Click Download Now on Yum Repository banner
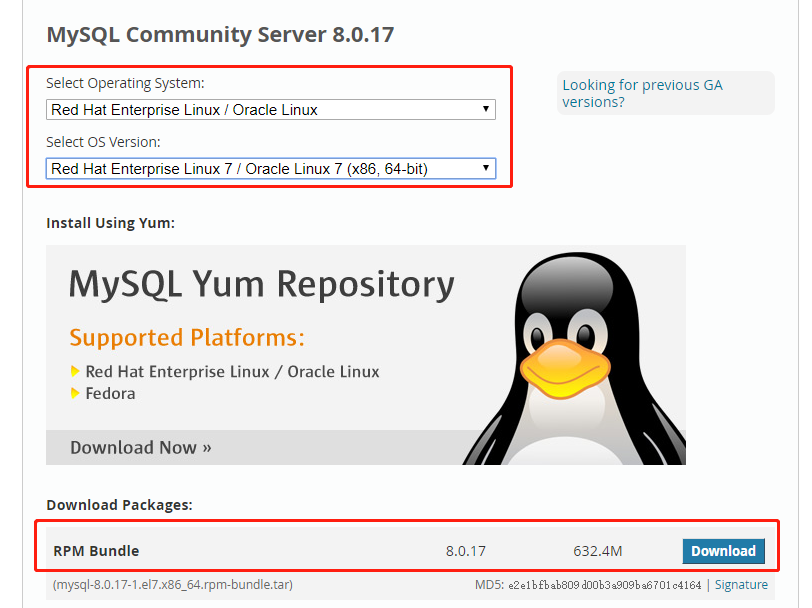Viewport: 812px width, 608px height. (141, 447)
